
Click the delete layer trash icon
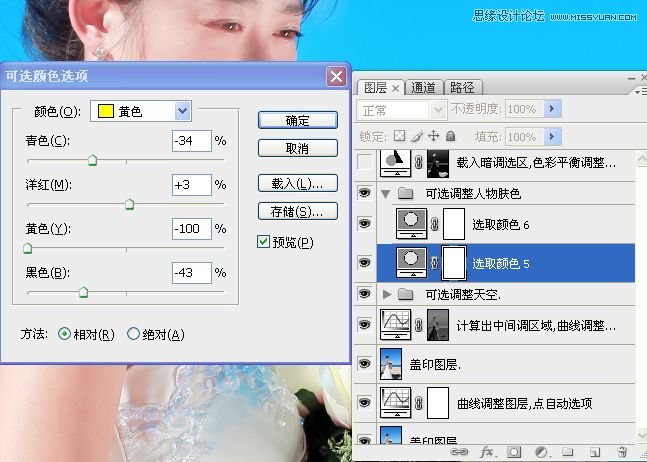pyautogui.click(x=622, y=452)
